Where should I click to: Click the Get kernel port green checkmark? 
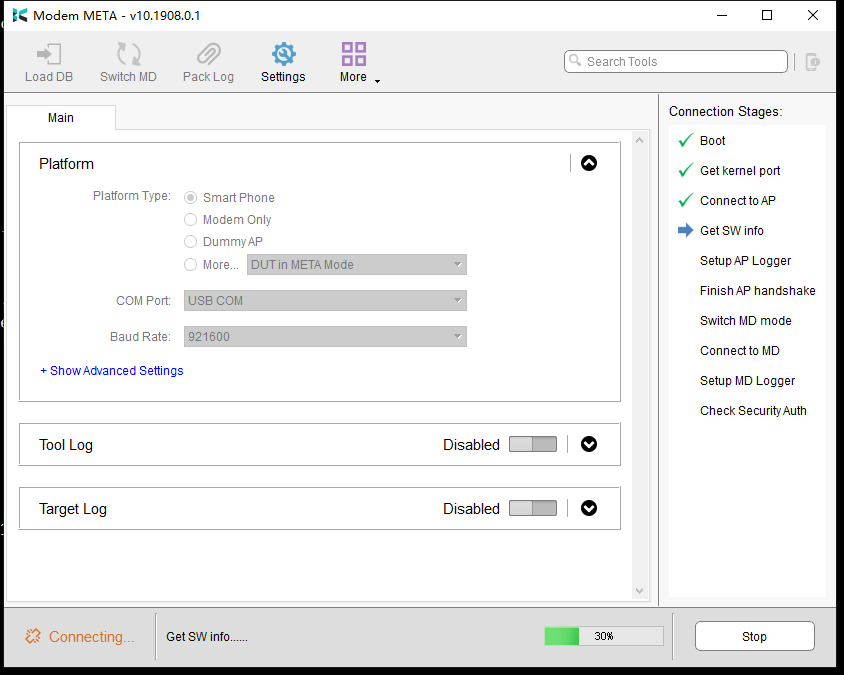click(686, 171)
